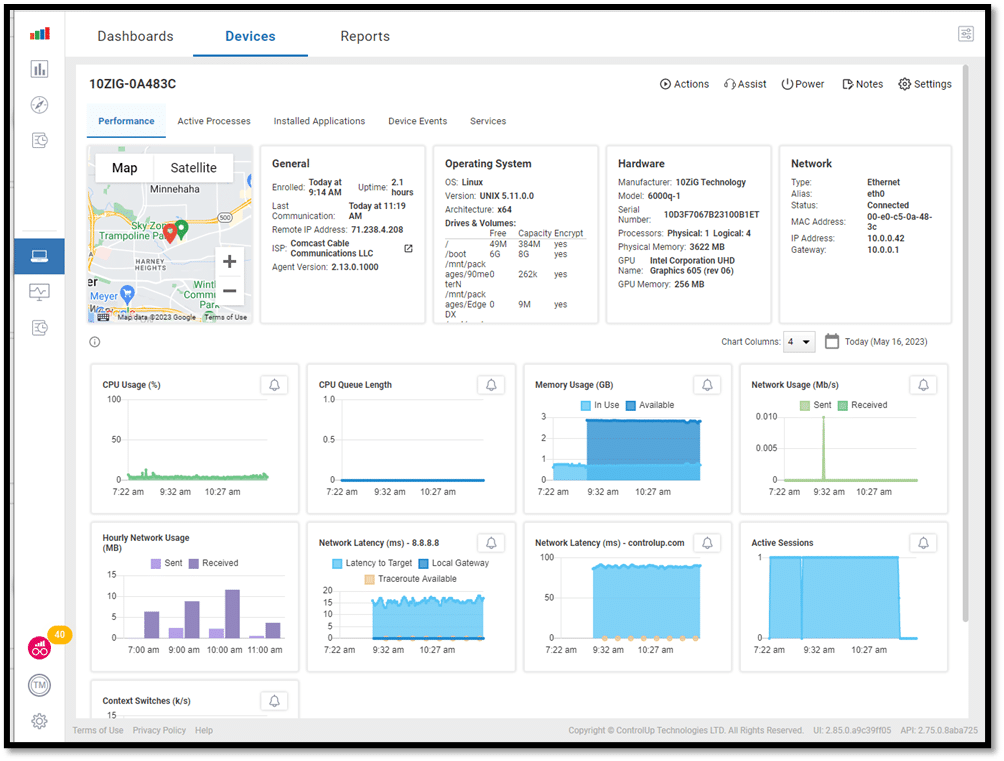This screenshot has height=761, width=1004.
Task: Open the TM user avatar
Action: tap(40, 685)
